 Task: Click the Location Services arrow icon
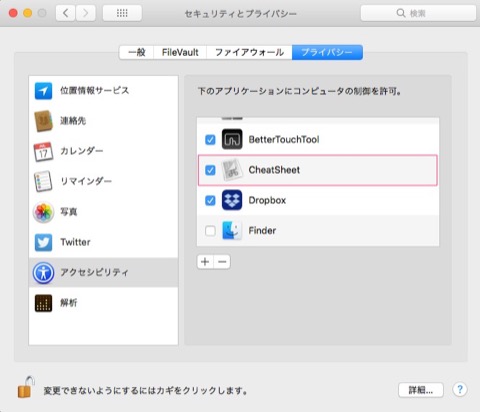point(43,91)
